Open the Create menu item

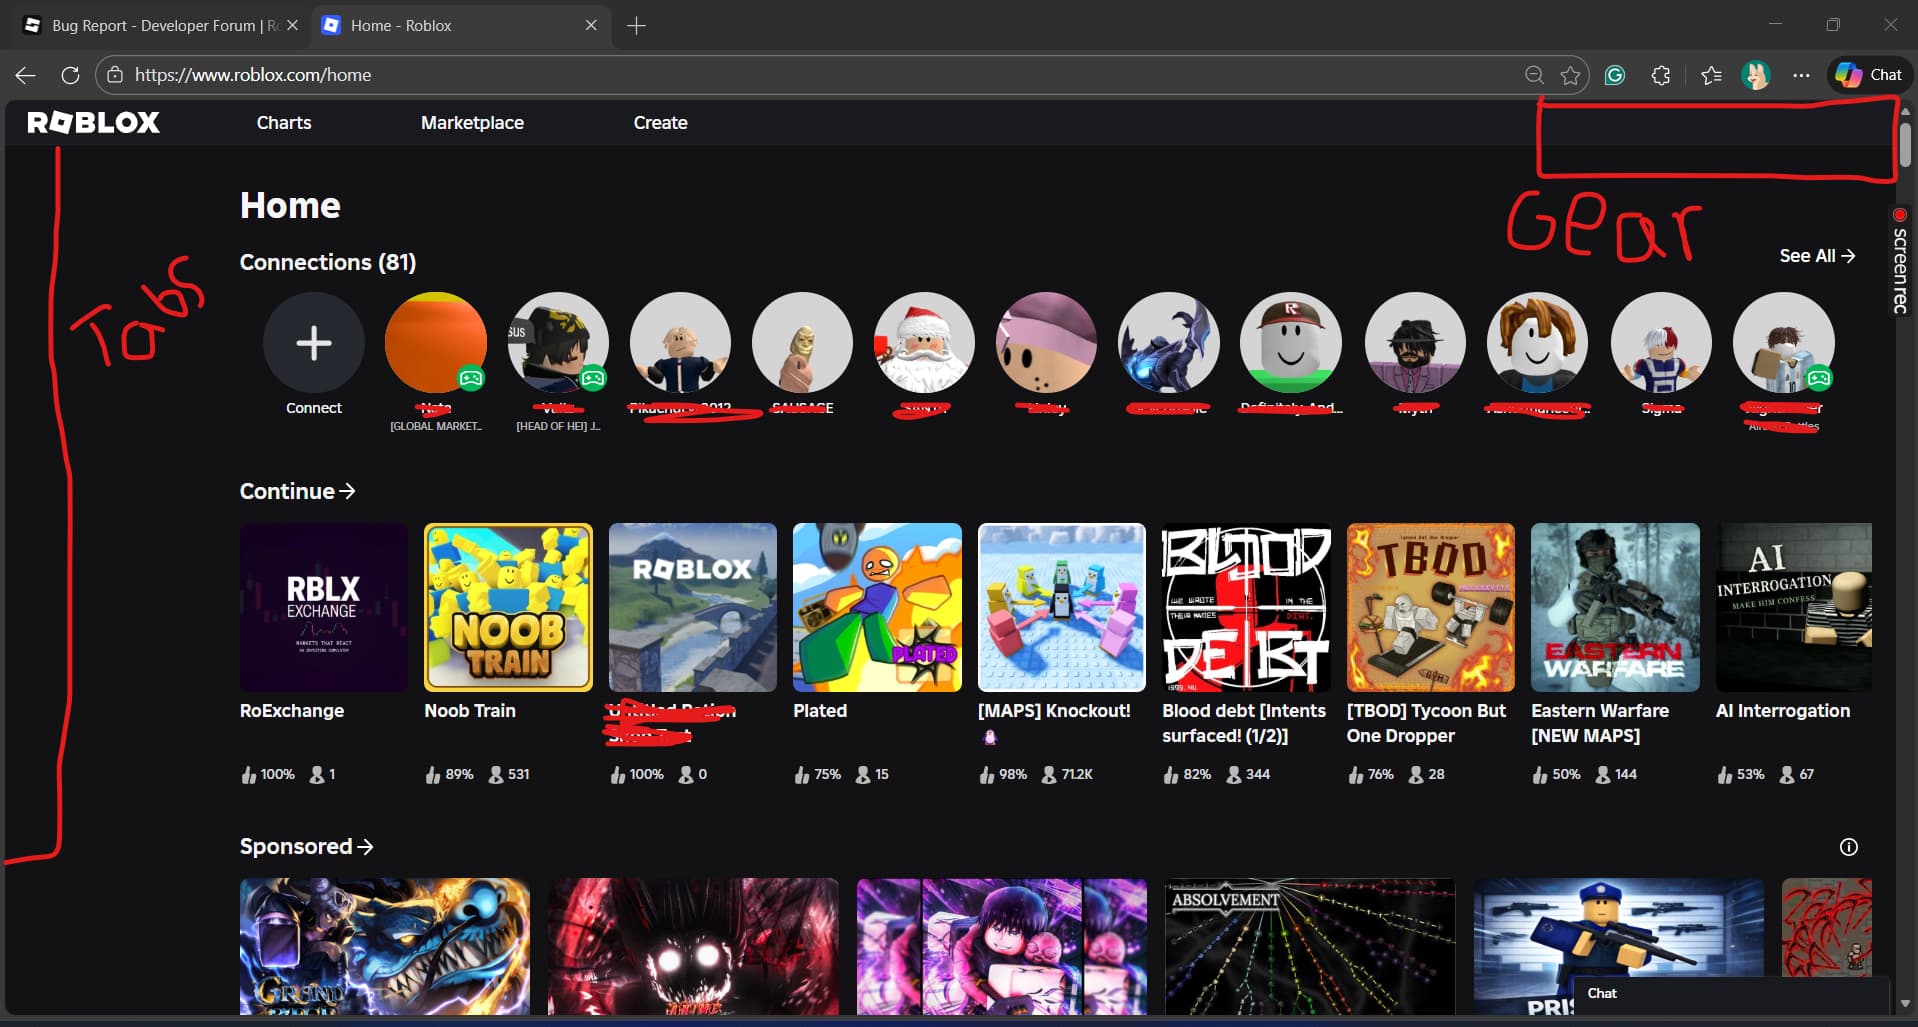pyautogui.click(x=660, y=123)
